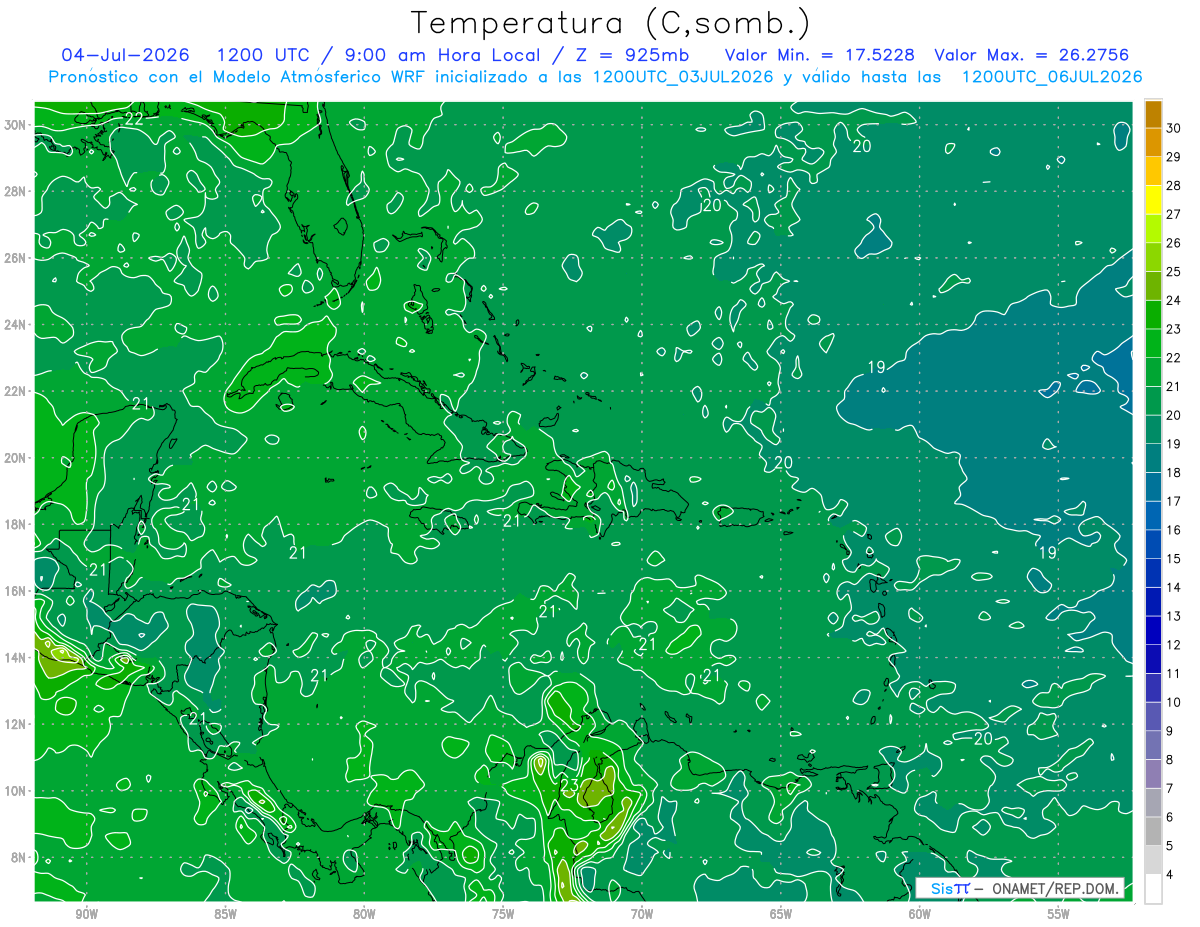Click the 18N latitude axis label
Screen dimensions: 1200x927
coord(17,524)
